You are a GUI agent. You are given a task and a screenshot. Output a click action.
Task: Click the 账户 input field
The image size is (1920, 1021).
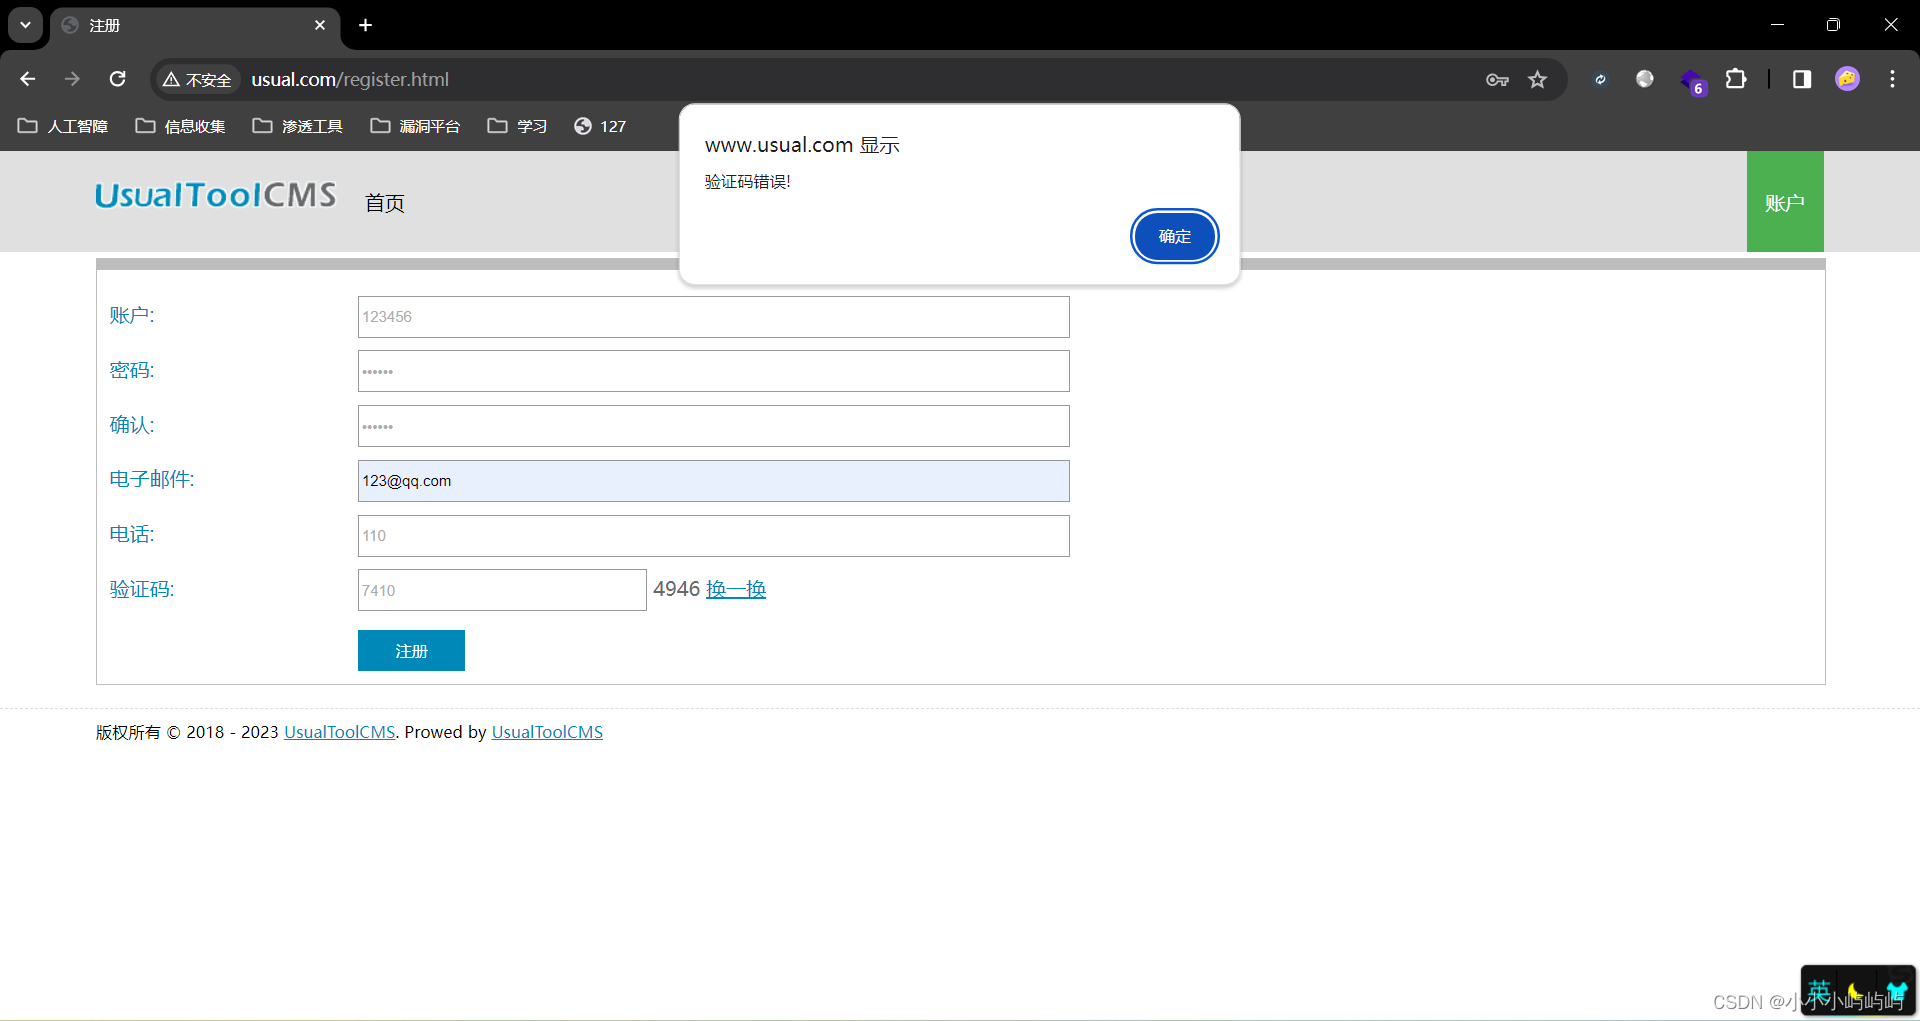click(x=714, y=317)
